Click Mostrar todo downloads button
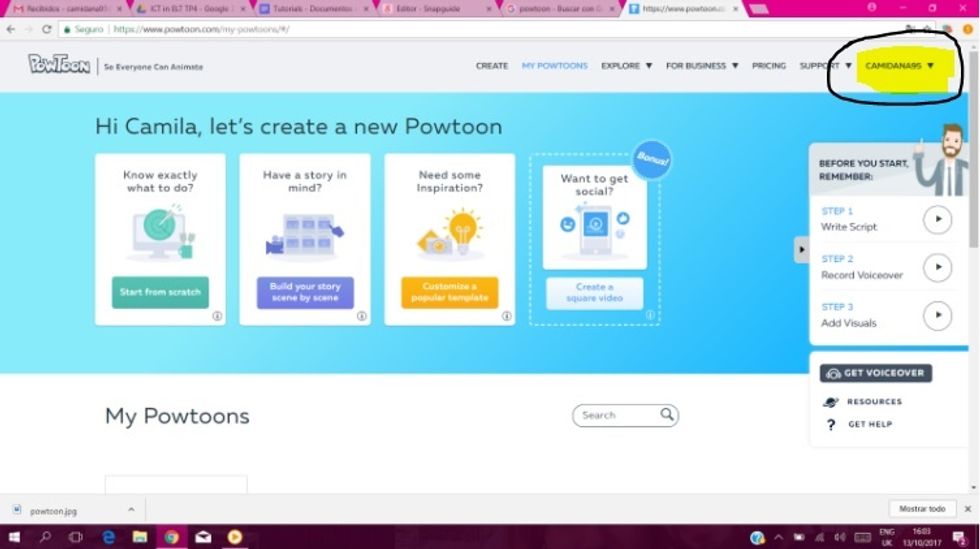This screenshot has width=980, height=549. tap(922, 509)
